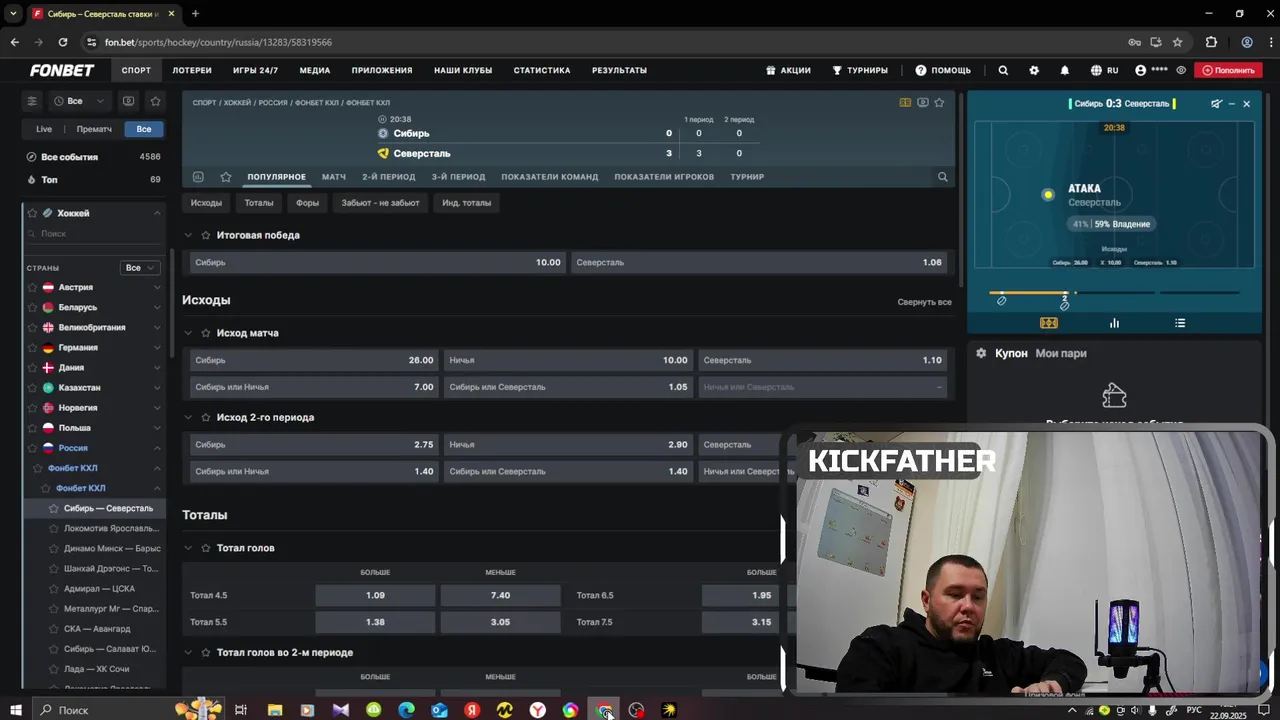Open the match statistics bar-chart icon
The width and height of the screenshot is (1280, 720).
[1114, 323]
